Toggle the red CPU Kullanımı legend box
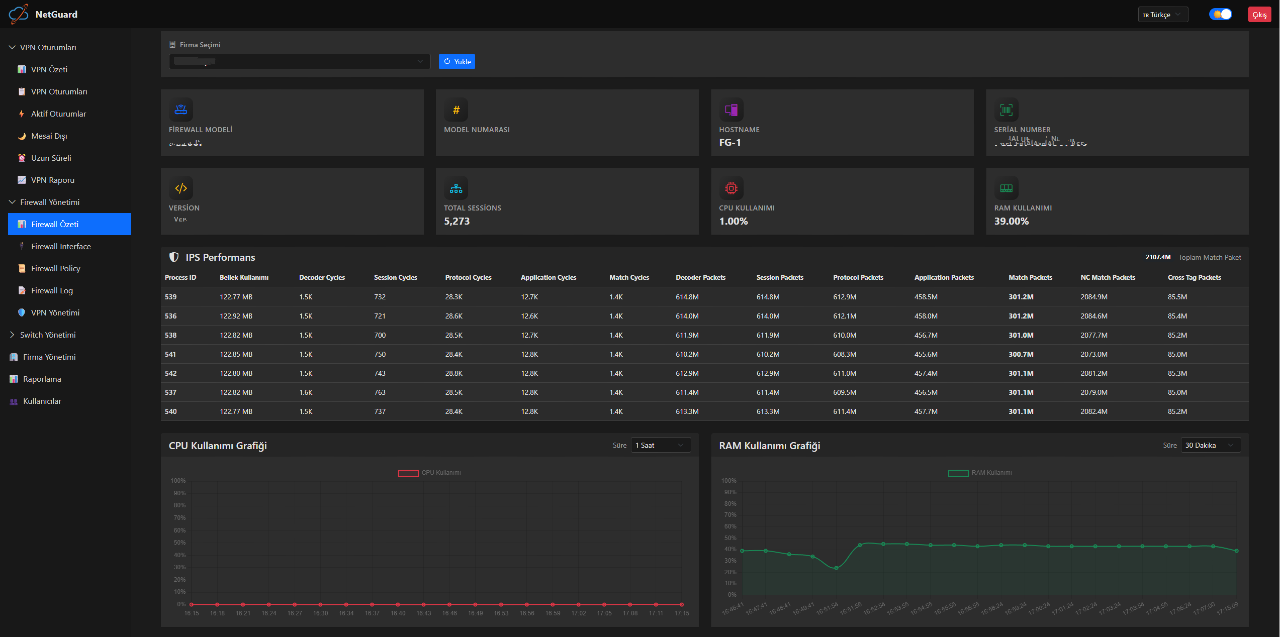Viewport: 1280px width, 637px height. point(407,473)
